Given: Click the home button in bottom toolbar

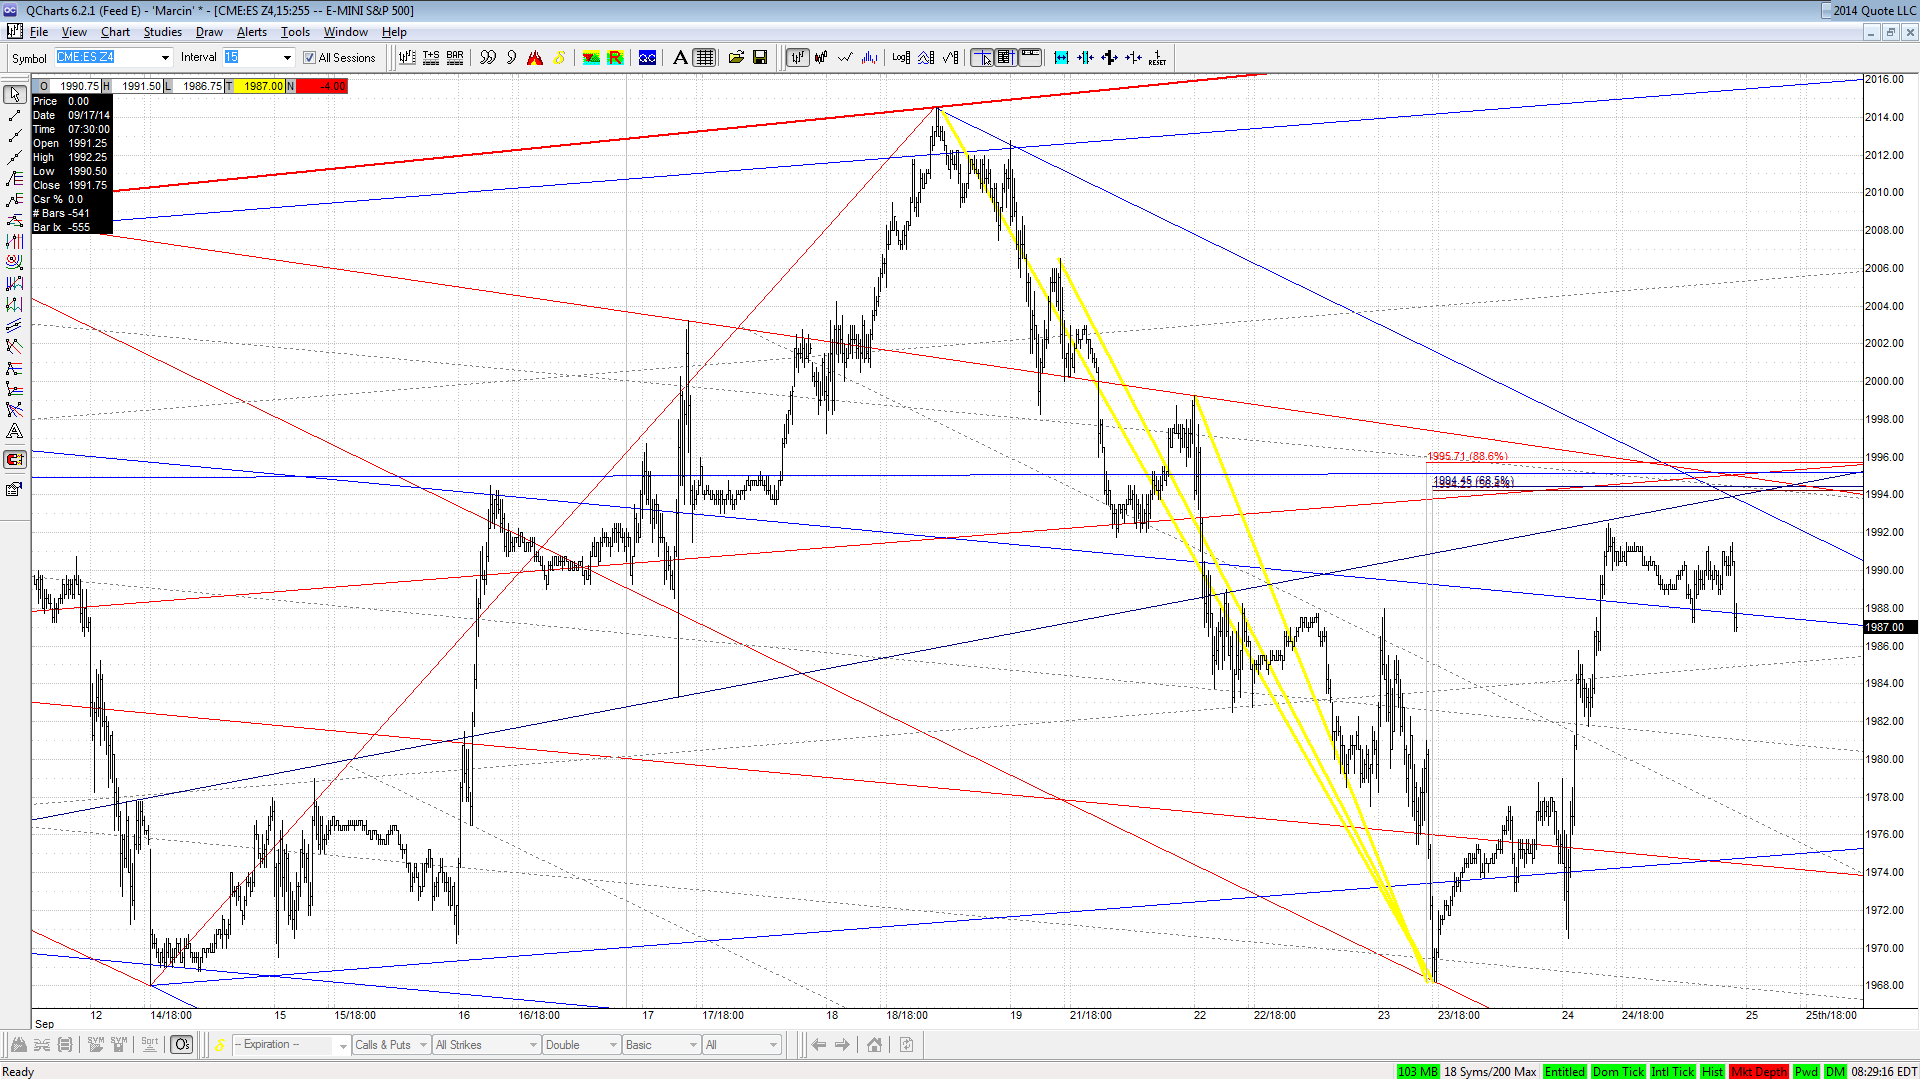Looking at the screenshot, I should 874,1045.
